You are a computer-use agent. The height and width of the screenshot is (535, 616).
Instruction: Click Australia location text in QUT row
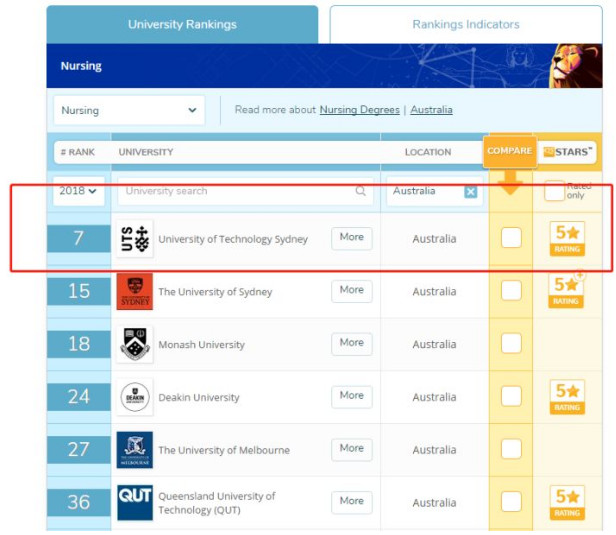click(434, 503)
